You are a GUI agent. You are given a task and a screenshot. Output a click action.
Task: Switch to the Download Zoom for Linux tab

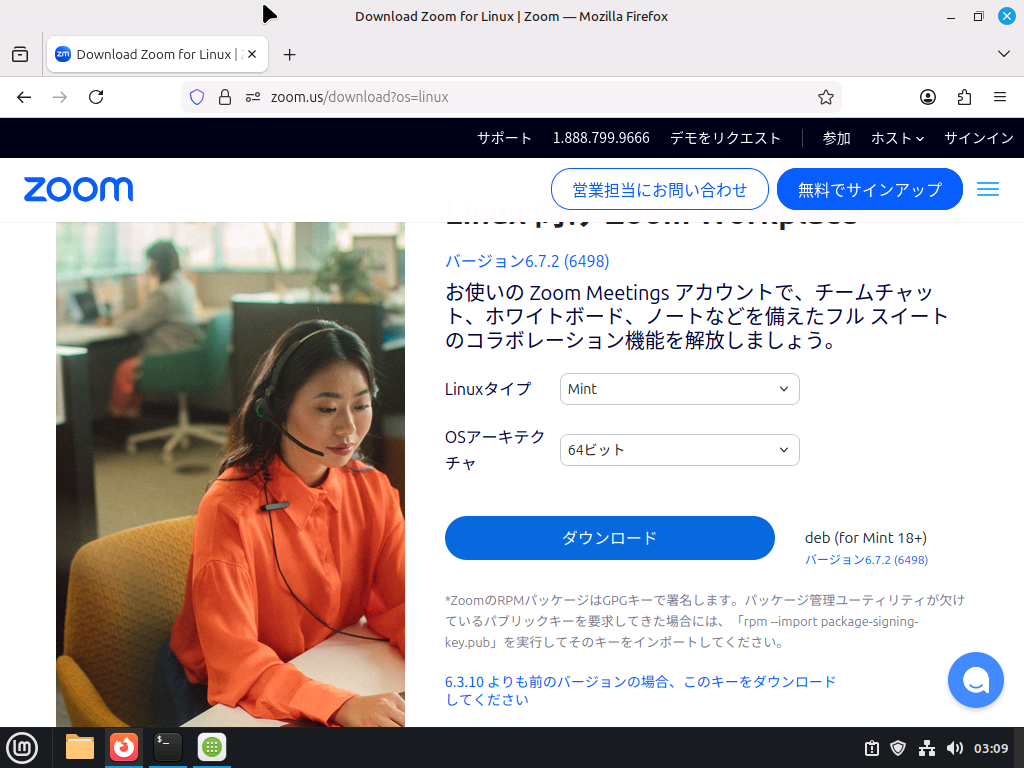pyautogui.click(x=148, y=54)
